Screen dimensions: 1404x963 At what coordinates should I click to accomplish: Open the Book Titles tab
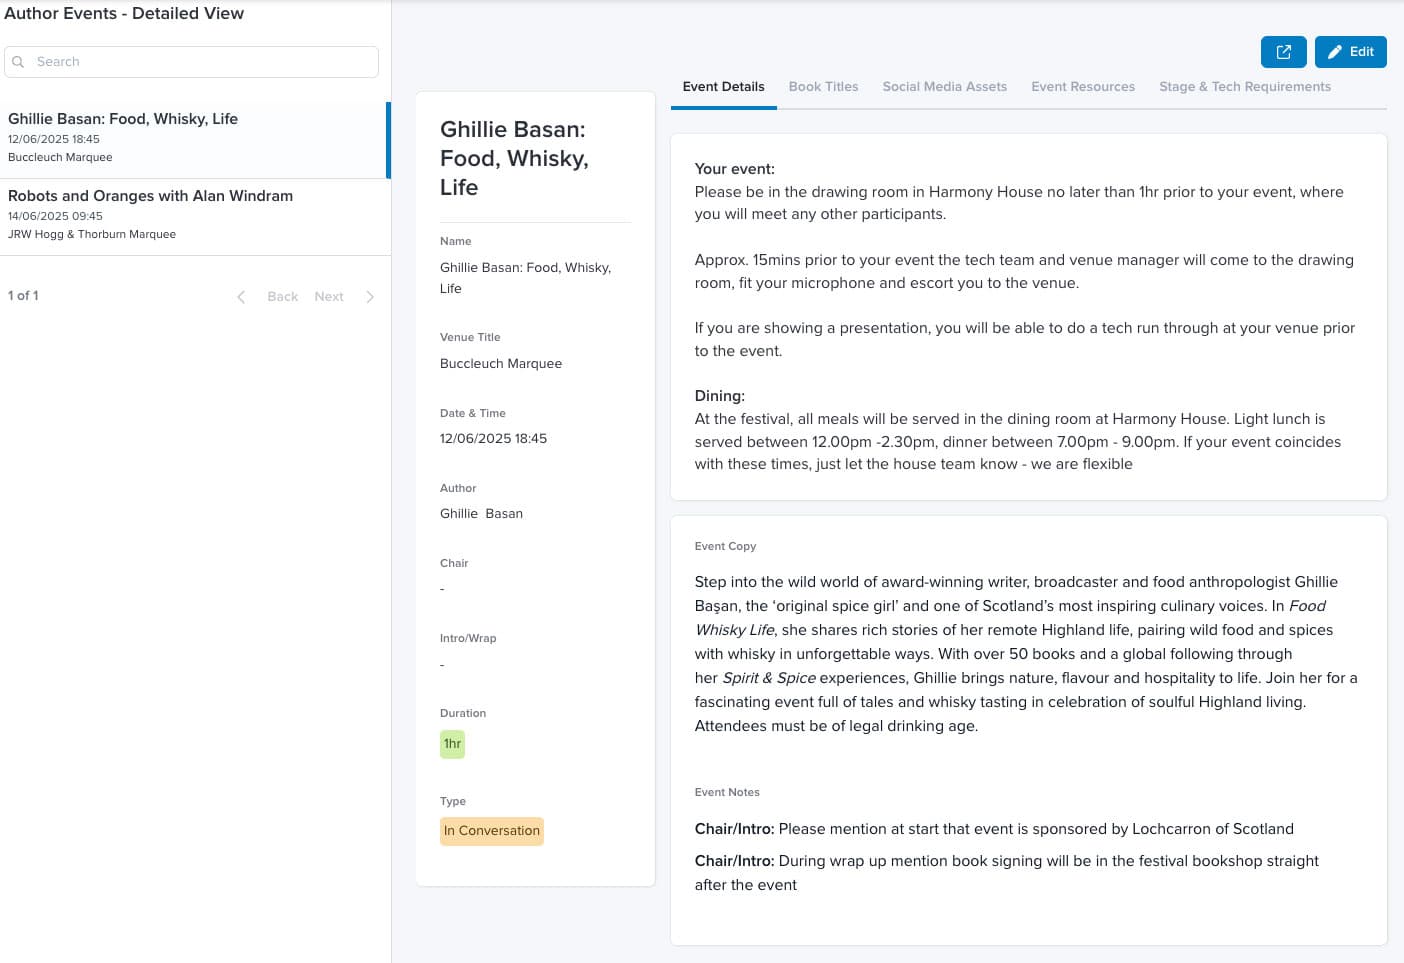click(x=823, y=87)
